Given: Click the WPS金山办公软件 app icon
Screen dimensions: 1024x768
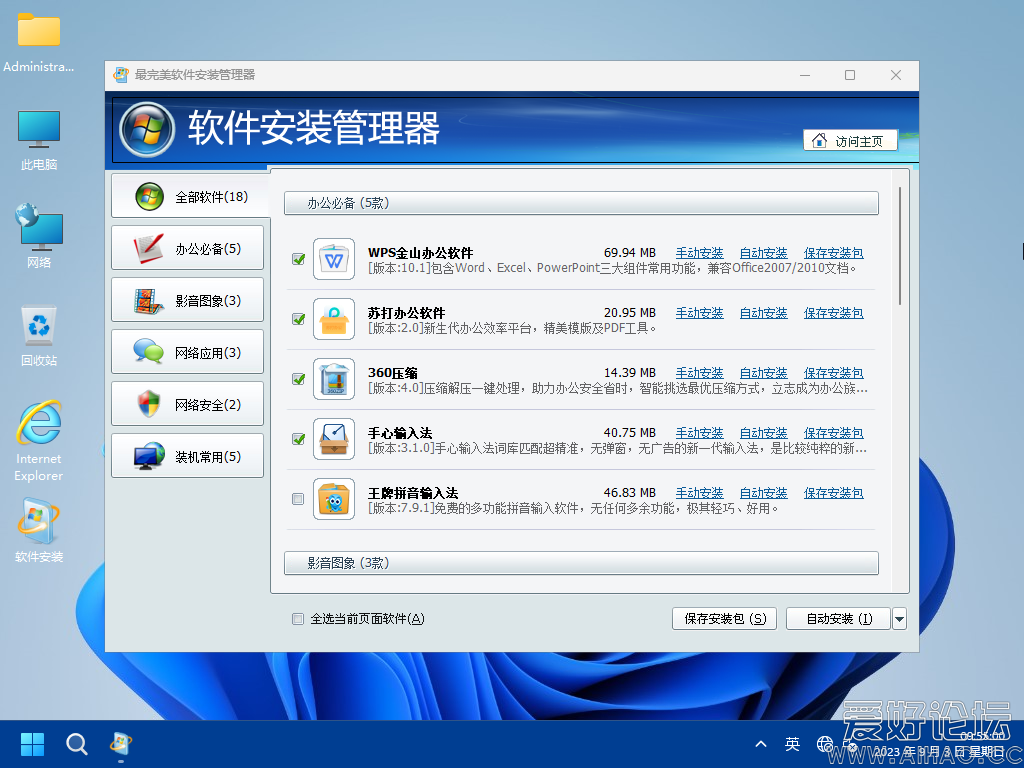Looking at the screenshot, I should click(334, 260).
